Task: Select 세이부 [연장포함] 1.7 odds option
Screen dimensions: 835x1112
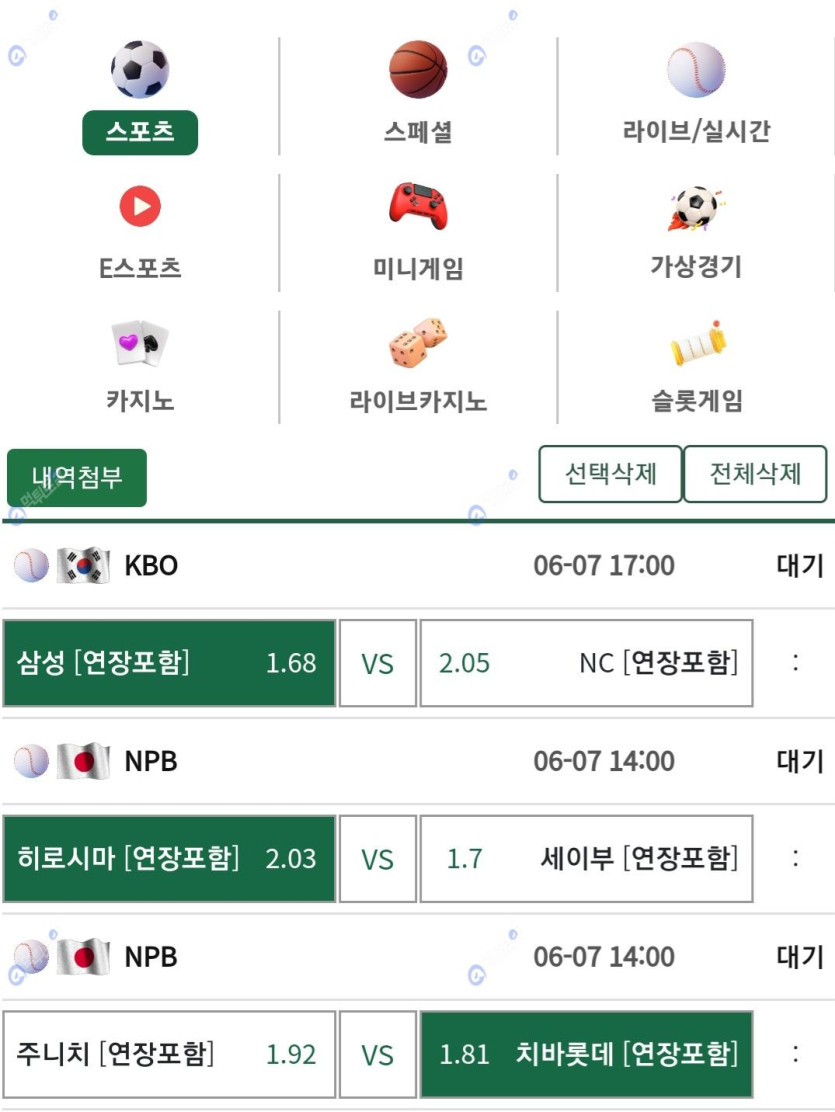Action: click(x=586, y=859)
